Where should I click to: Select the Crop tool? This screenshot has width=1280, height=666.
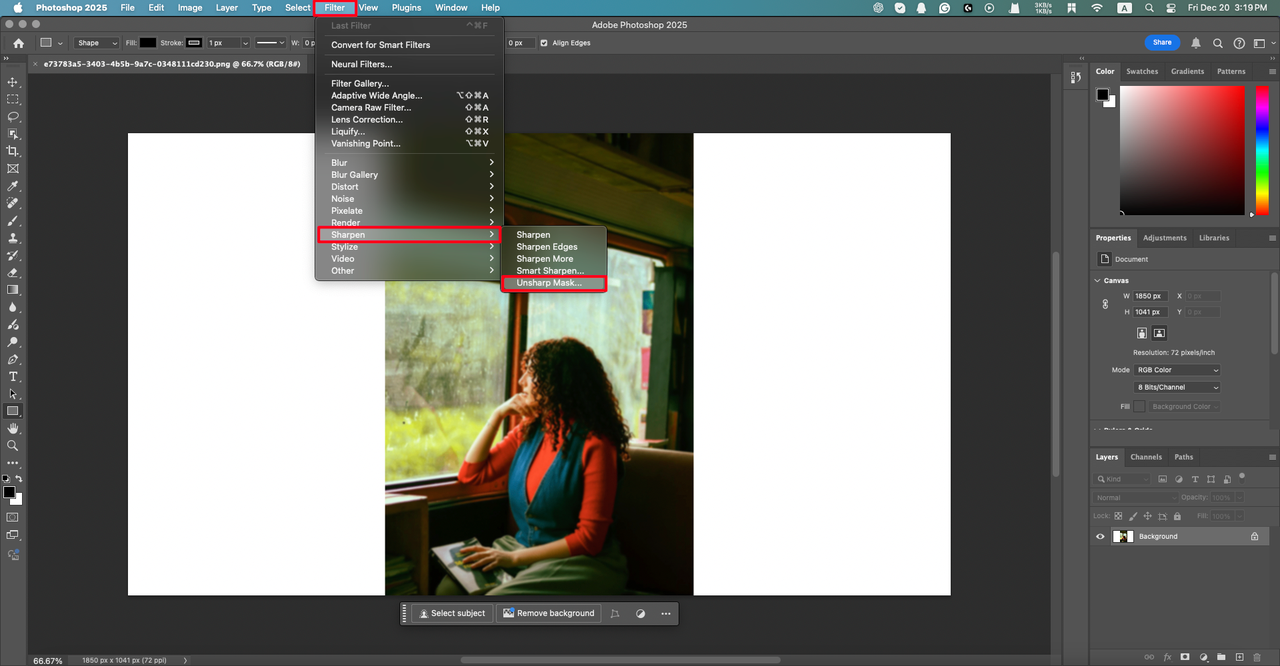[x=13, y=151]
